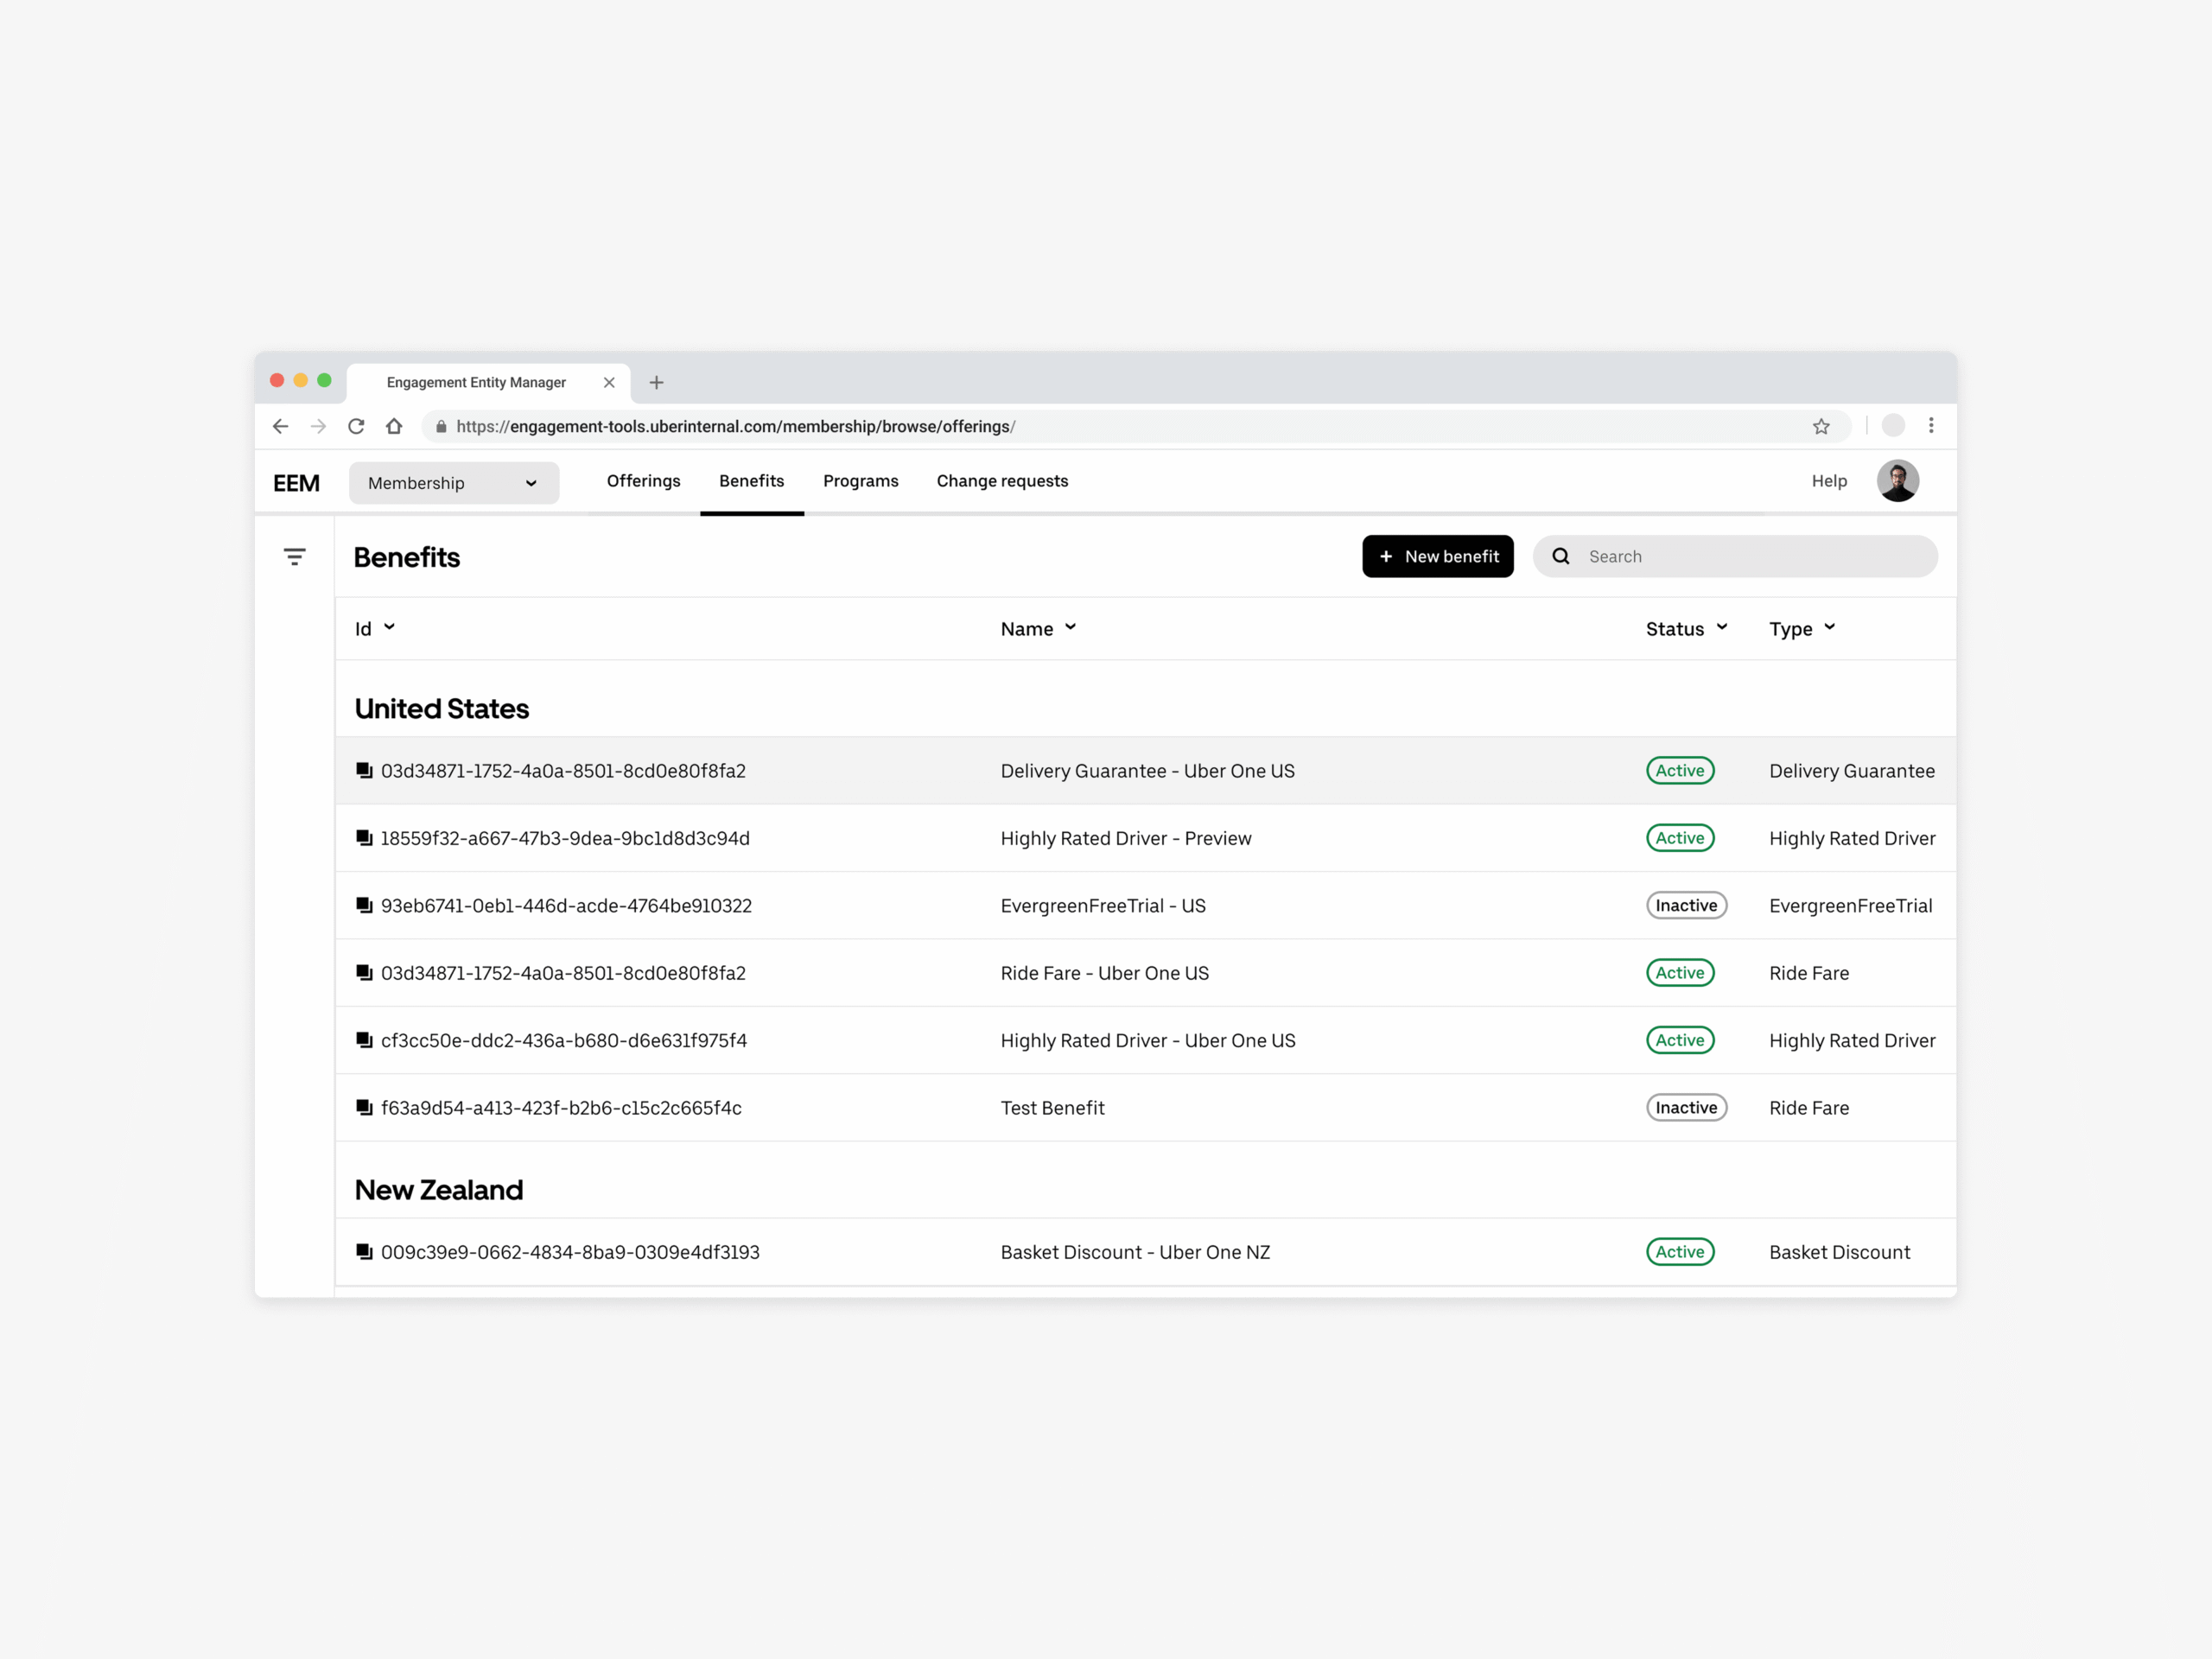Open the browser three-dot menu
The width and height of the screenshot is (2212, 1659).
(1931, 426)
